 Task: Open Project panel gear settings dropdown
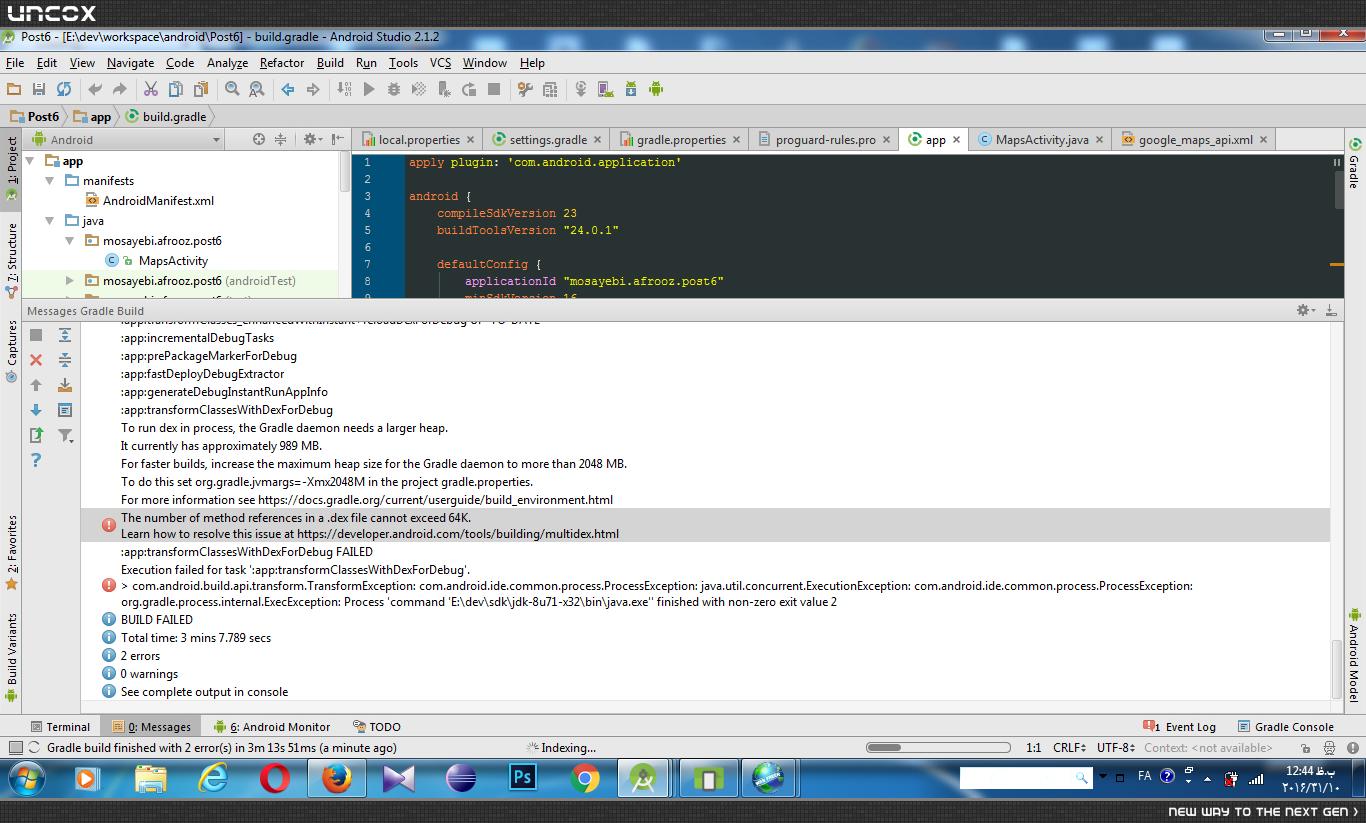pyautogui.click(x=311, y=139)
